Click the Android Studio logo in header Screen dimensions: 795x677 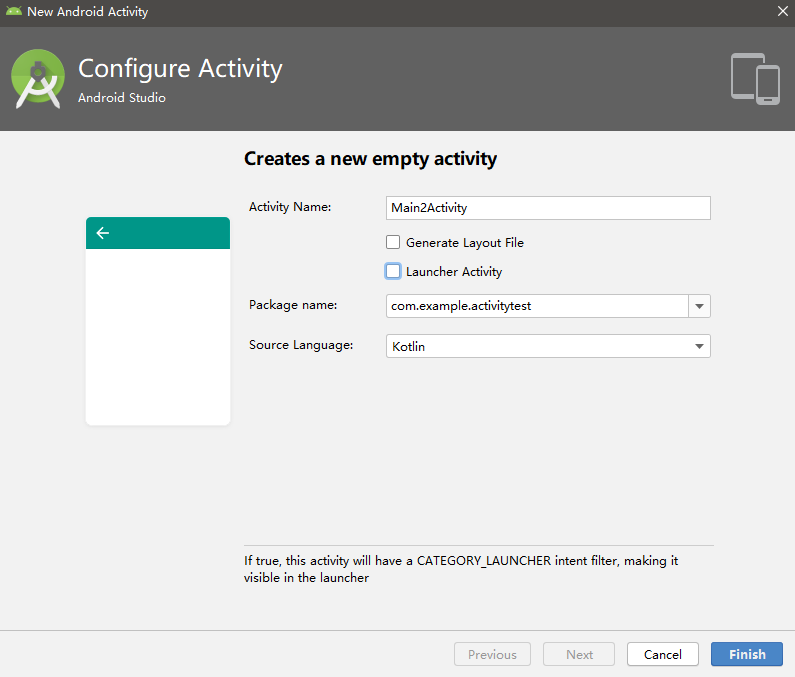(38, 79)
